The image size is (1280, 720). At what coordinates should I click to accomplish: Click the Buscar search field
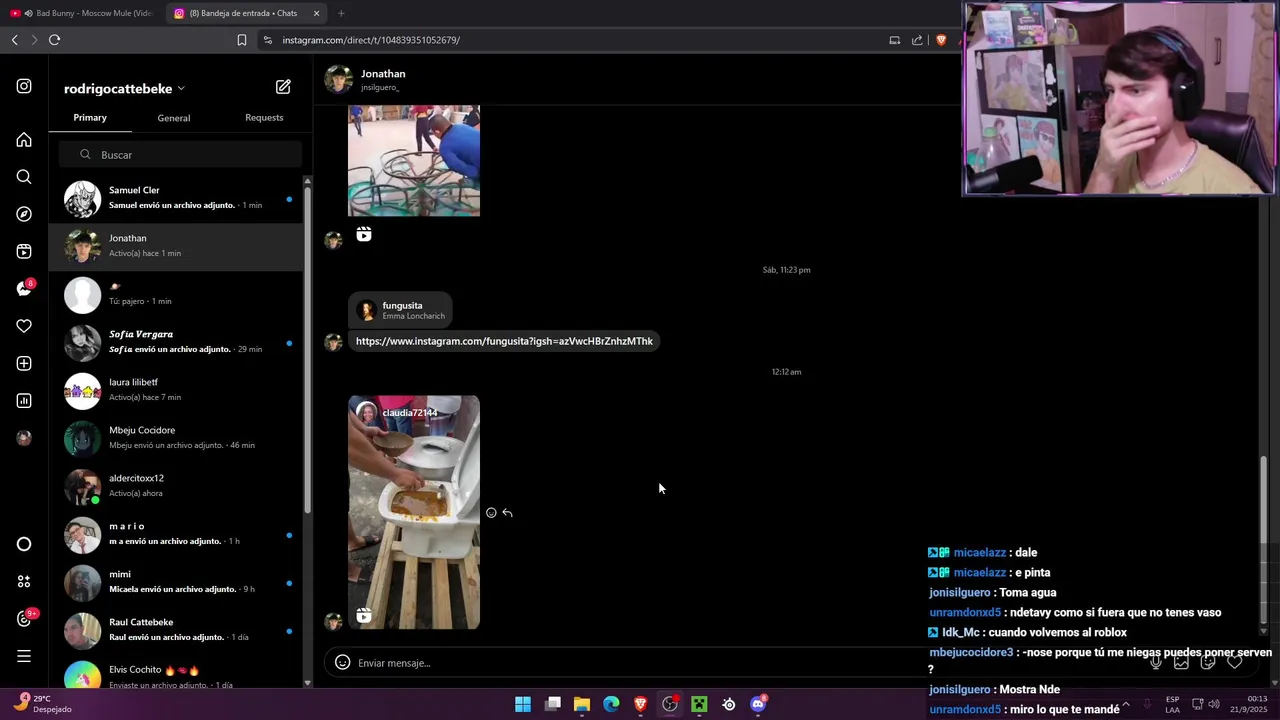tap(180, 155)
